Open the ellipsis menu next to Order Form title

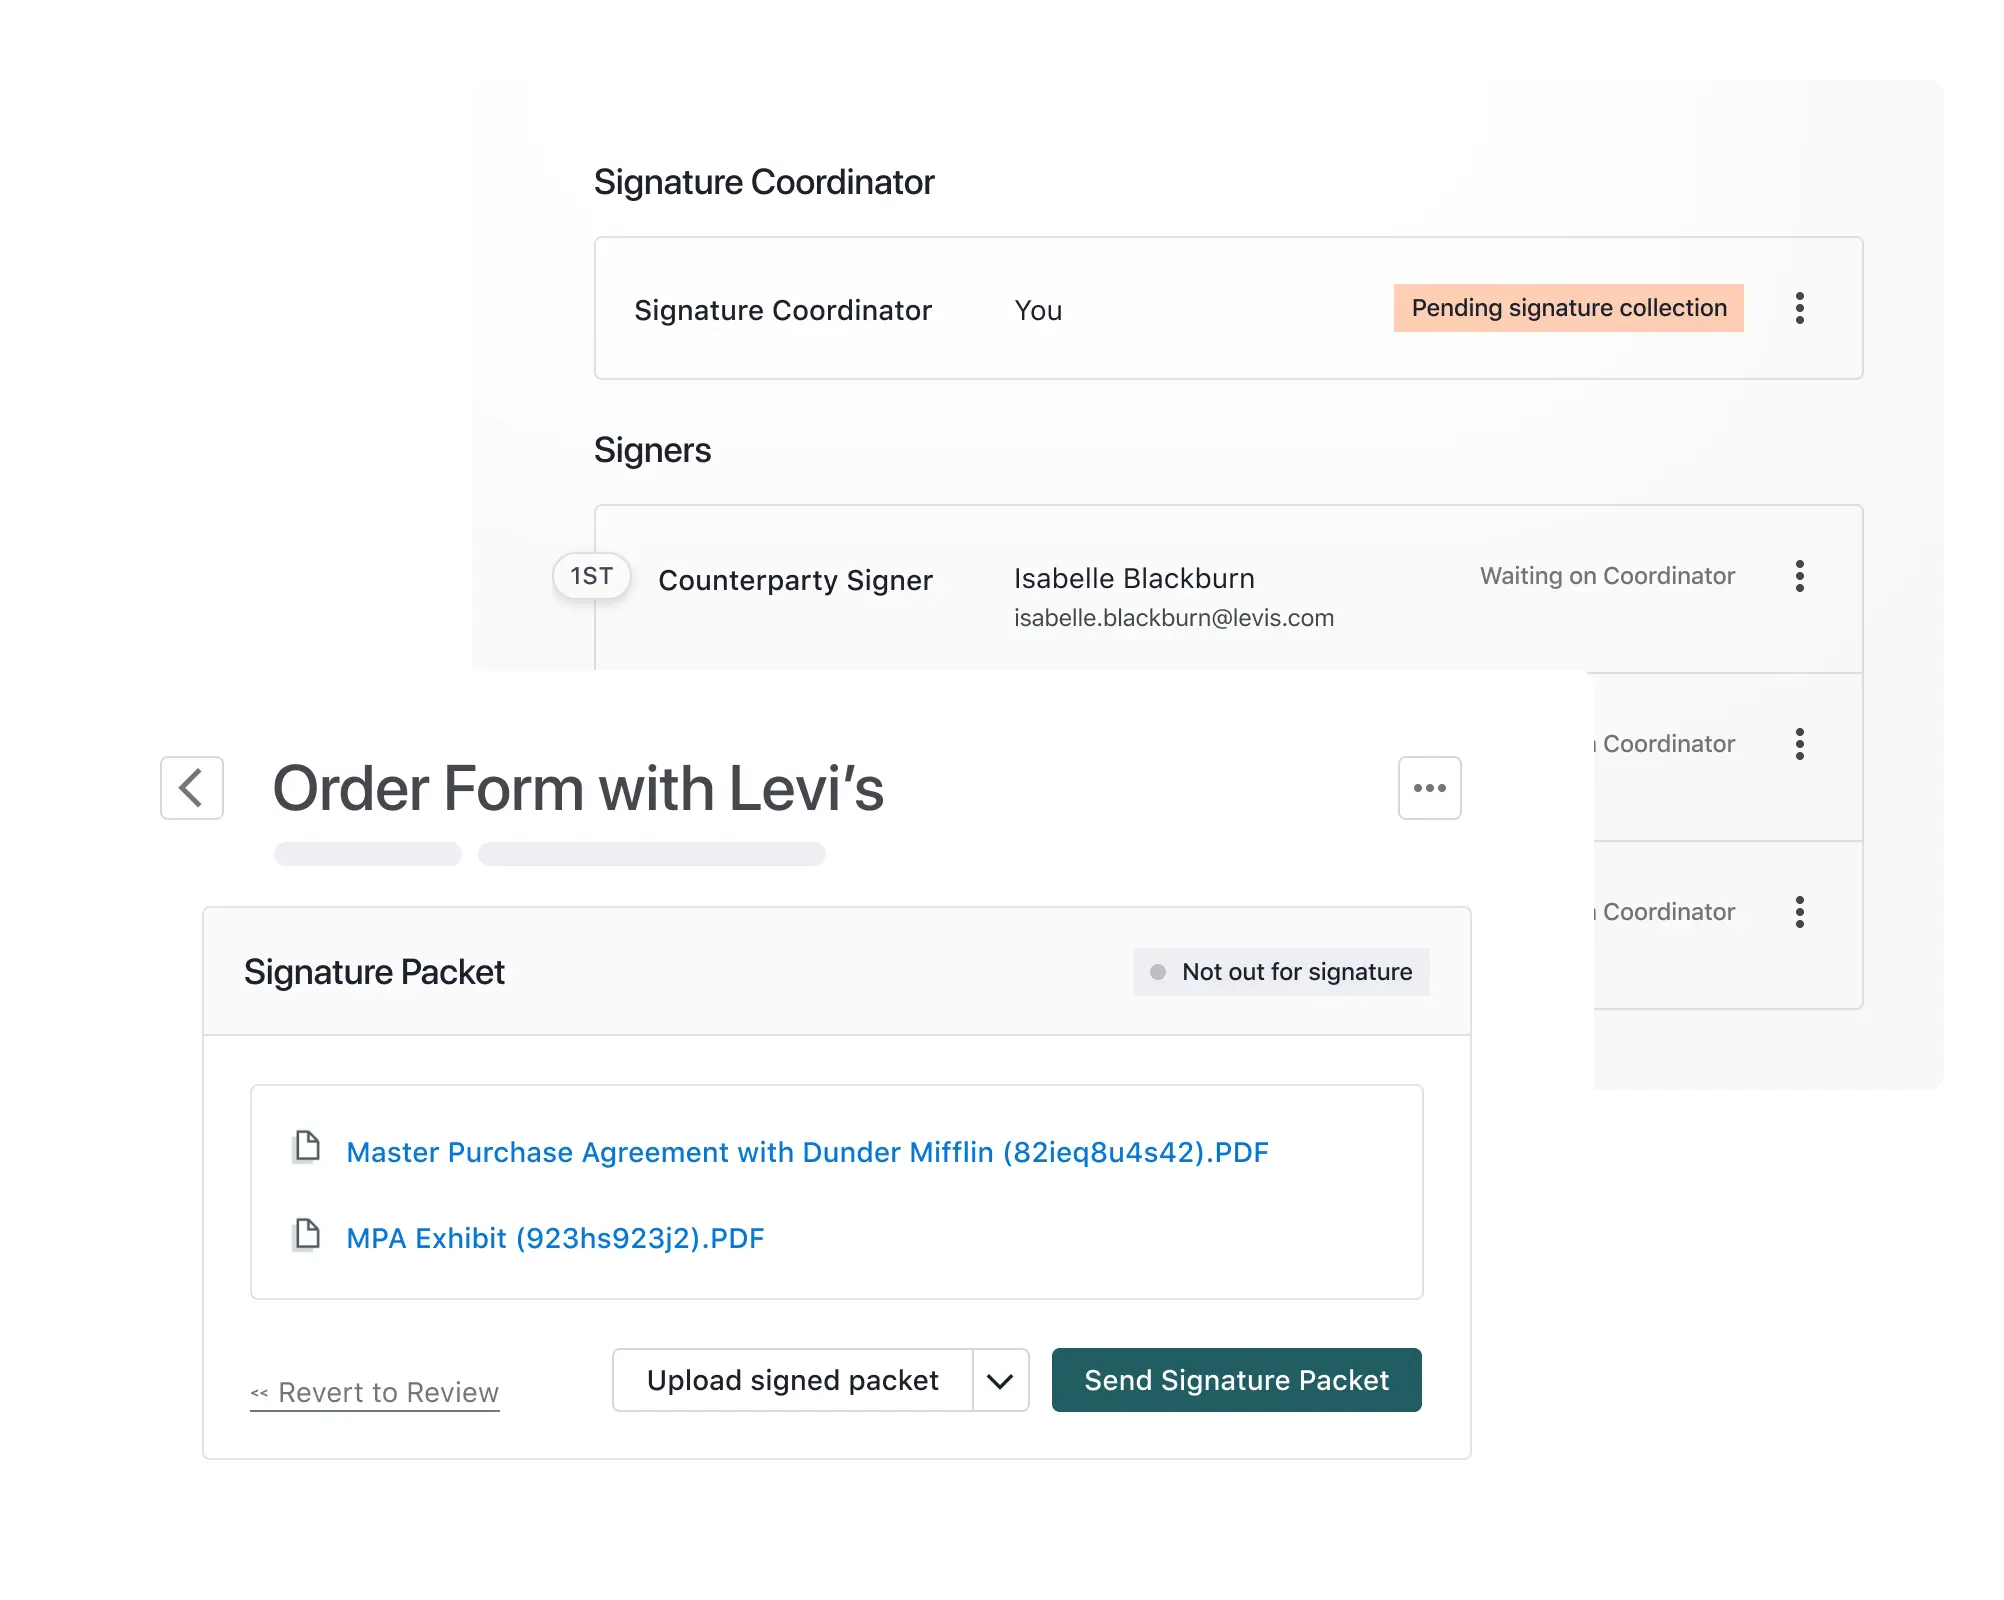[x=1429, y=788]
